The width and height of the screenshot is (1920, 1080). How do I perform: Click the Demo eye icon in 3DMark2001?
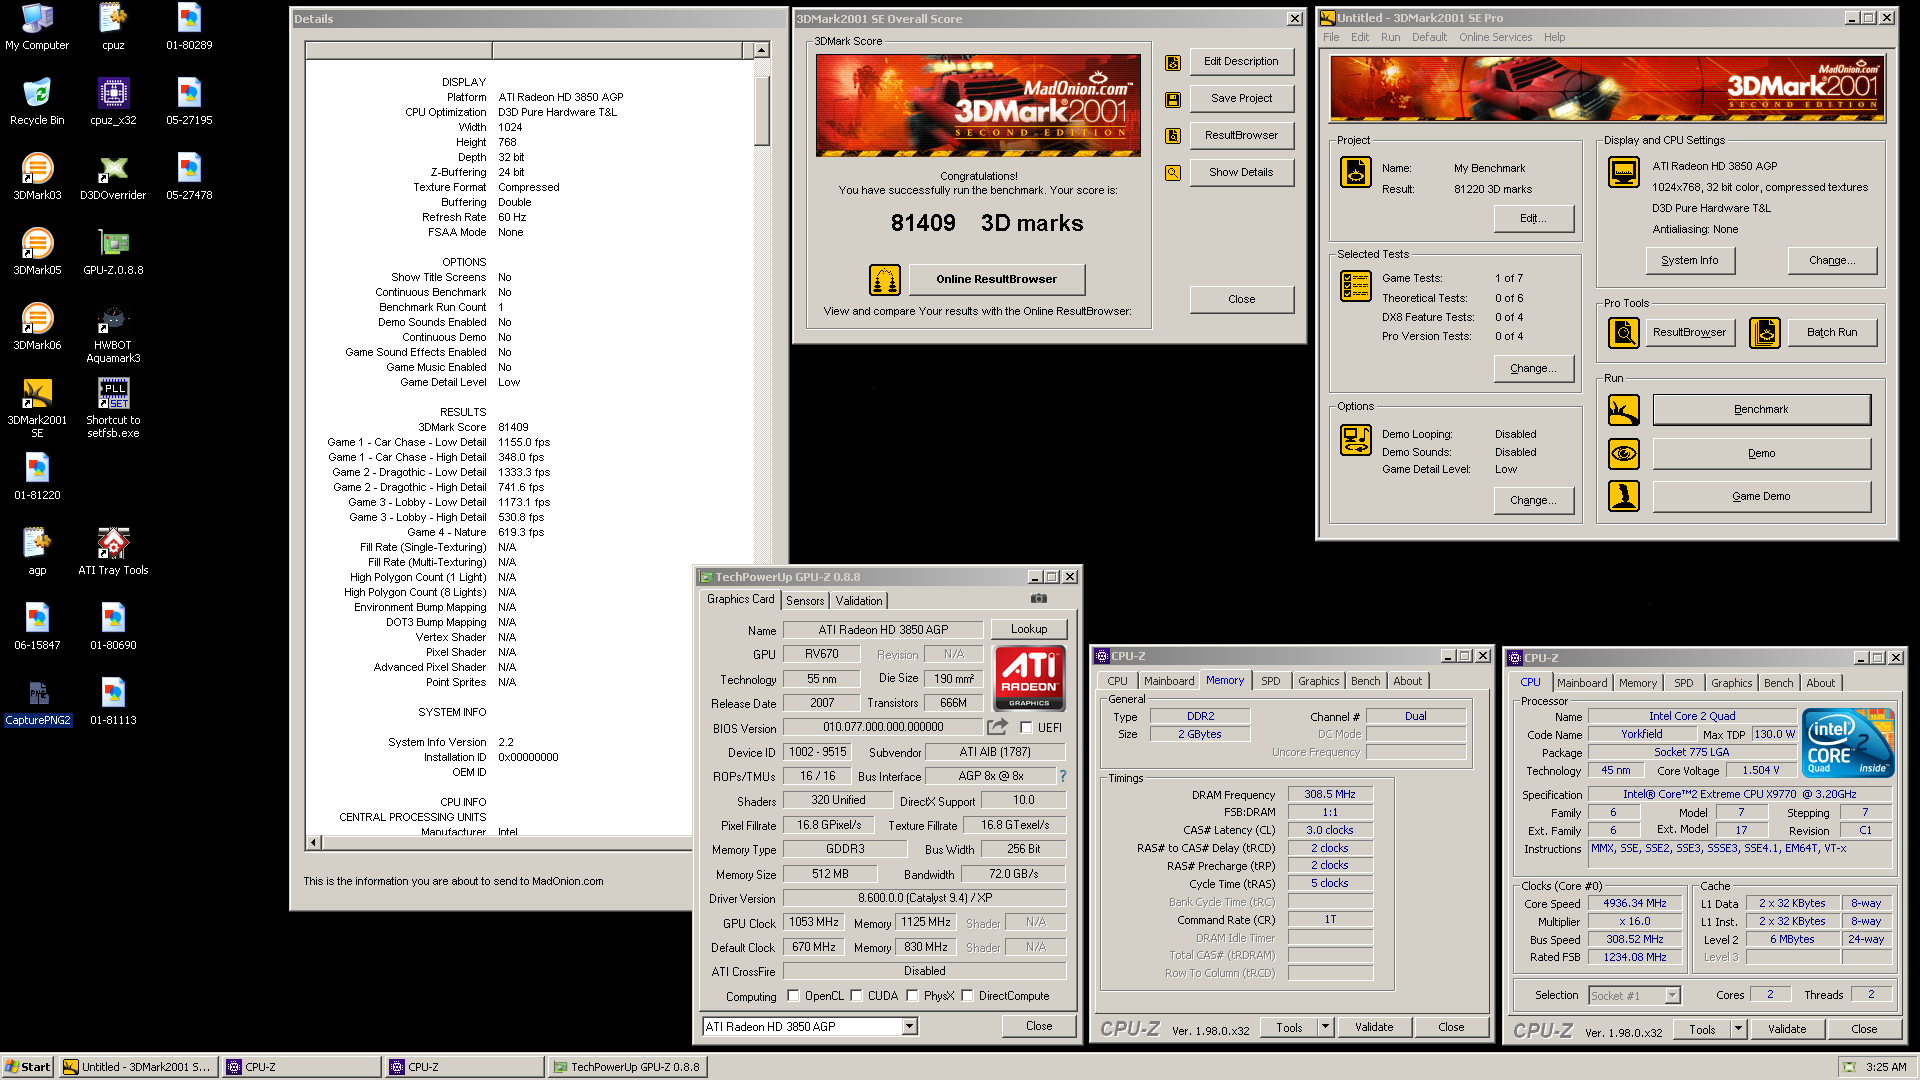click(1624, 454)
